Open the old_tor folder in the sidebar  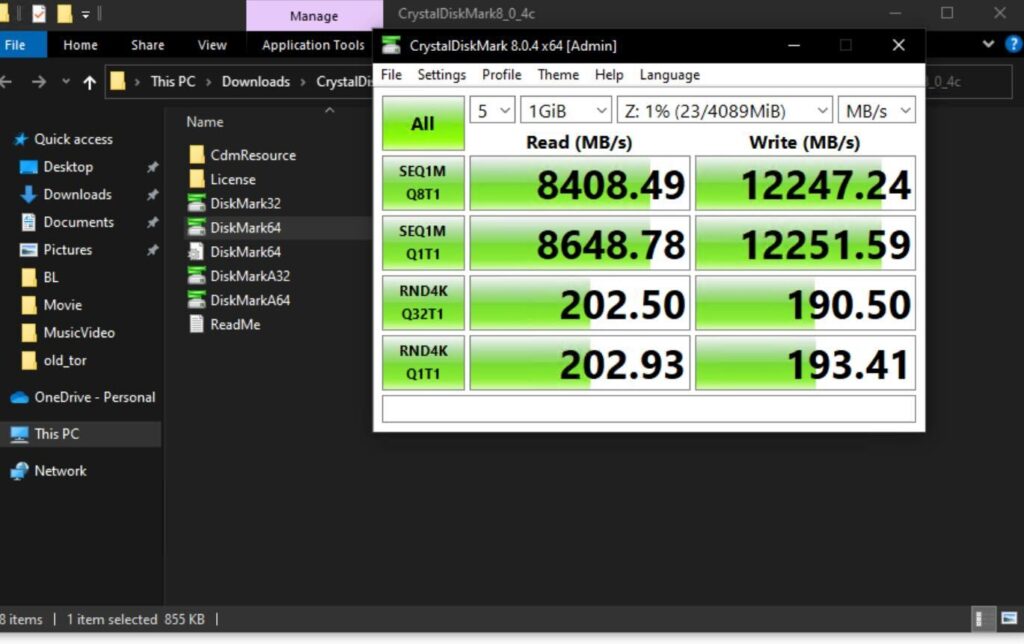pyautogui.click(x=65, y=361)
